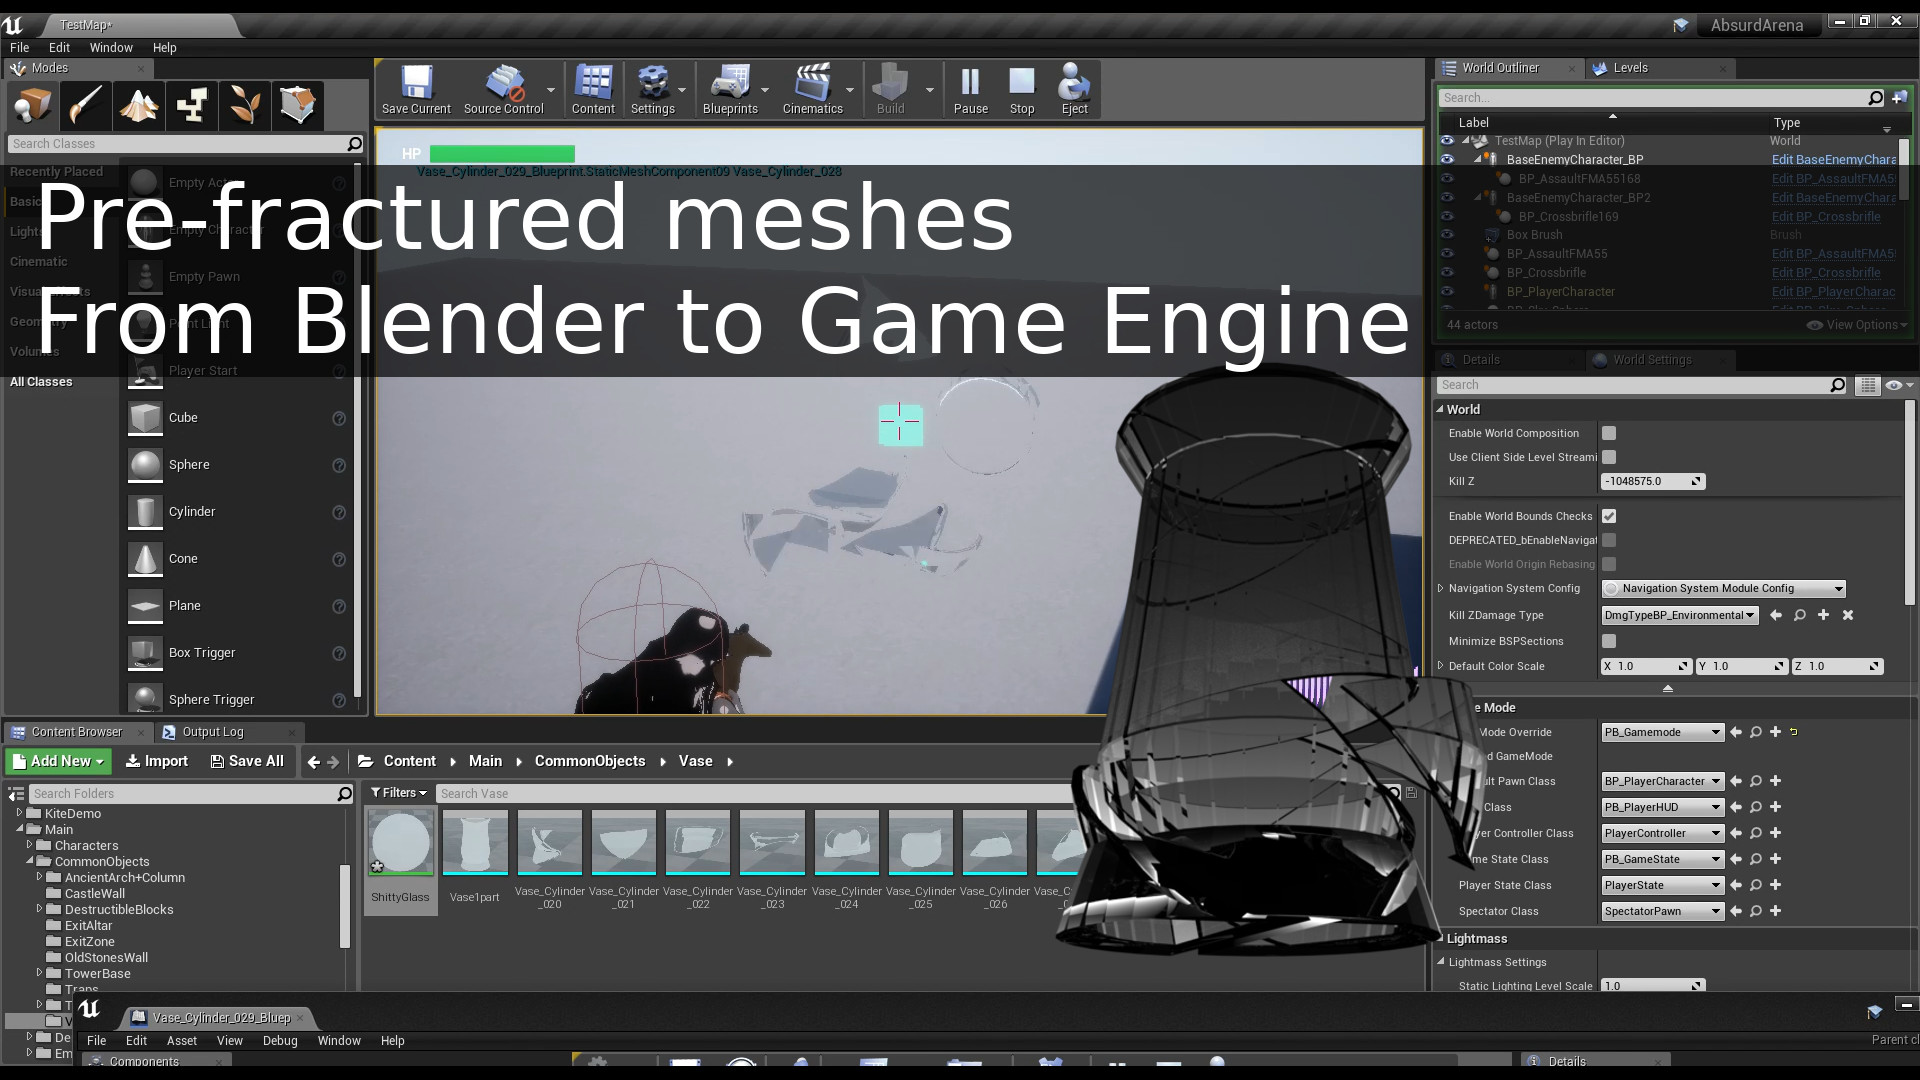Viewport: 1920px width, 1080px height.
Task: Enable World Composition checkbox
Action: click(1609, 433)
